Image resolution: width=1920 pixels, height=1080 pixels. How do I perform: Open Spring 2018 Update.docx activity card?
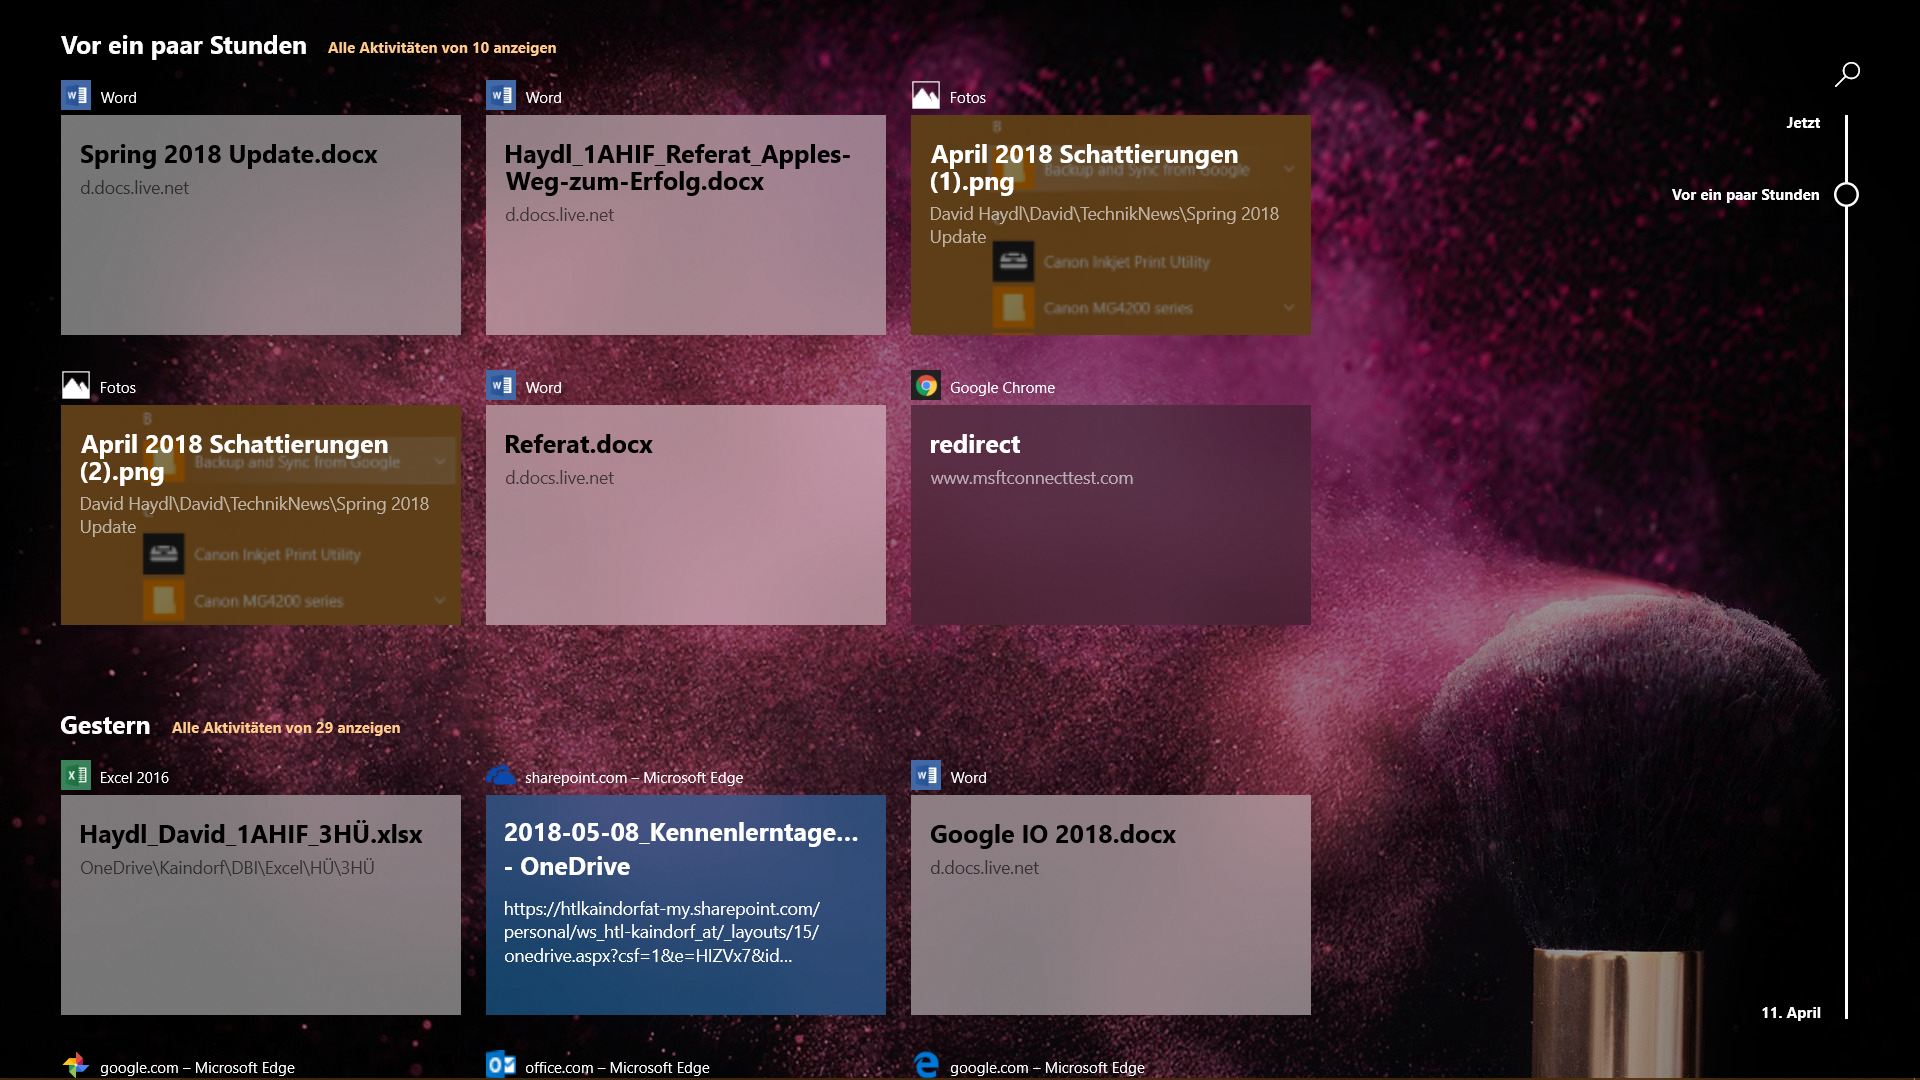(261, 225)
